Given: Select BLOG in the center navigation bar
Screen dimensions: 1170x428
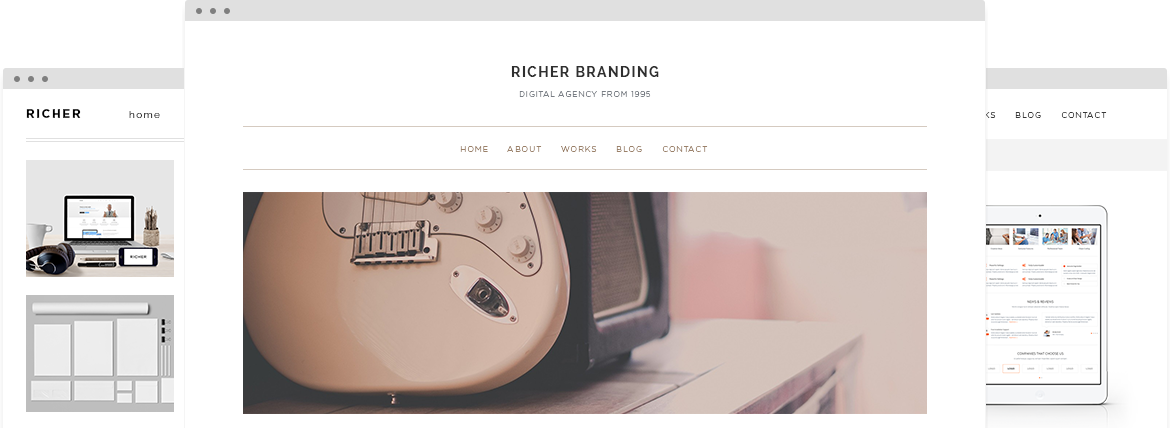Looking at the screenshot, I should [x=629, y=149].
